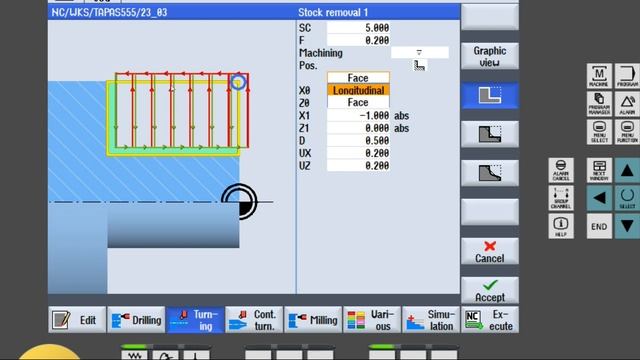The height and width of the screenshot is (360, 640).
Task: Open the Milling softkey
Action: 313,320
